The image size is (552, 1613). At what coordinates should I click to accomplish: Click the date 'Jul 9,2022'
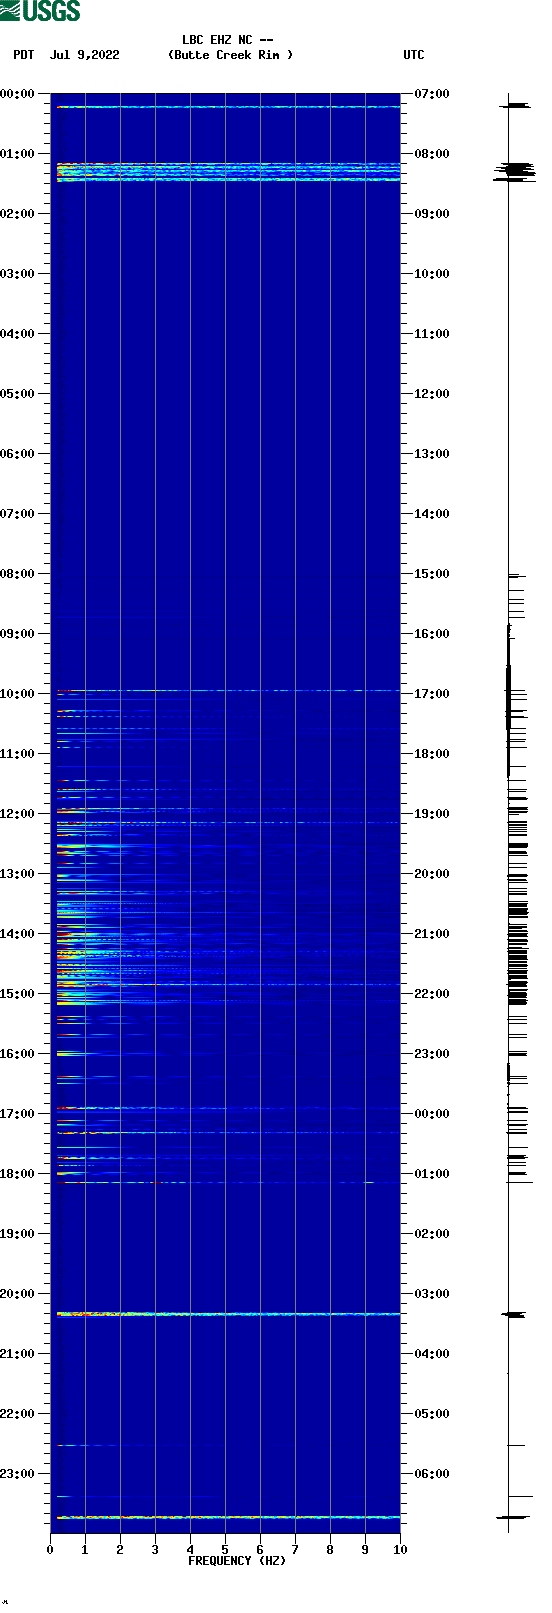tap(85, 55)
